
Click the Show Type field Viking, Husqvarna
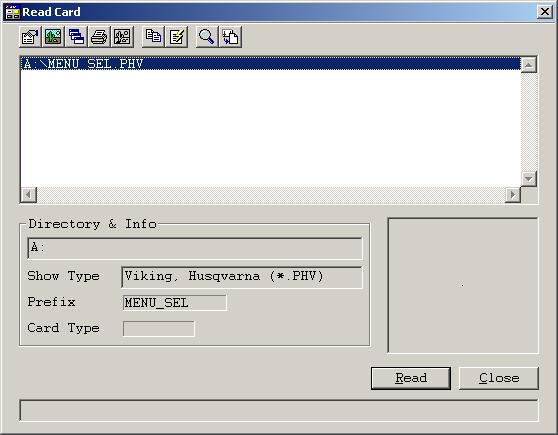pyautogui.click(x=242, y=277)
